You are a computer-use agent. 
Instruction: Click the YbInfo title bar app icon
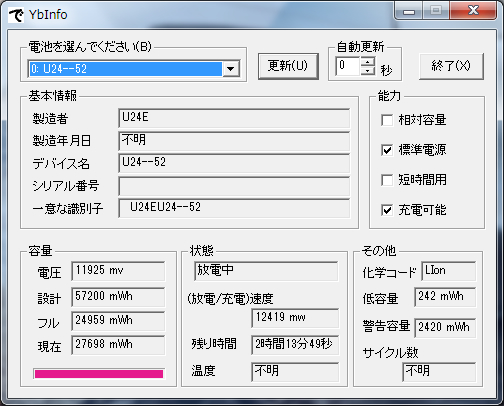click(x=16, y=15)
